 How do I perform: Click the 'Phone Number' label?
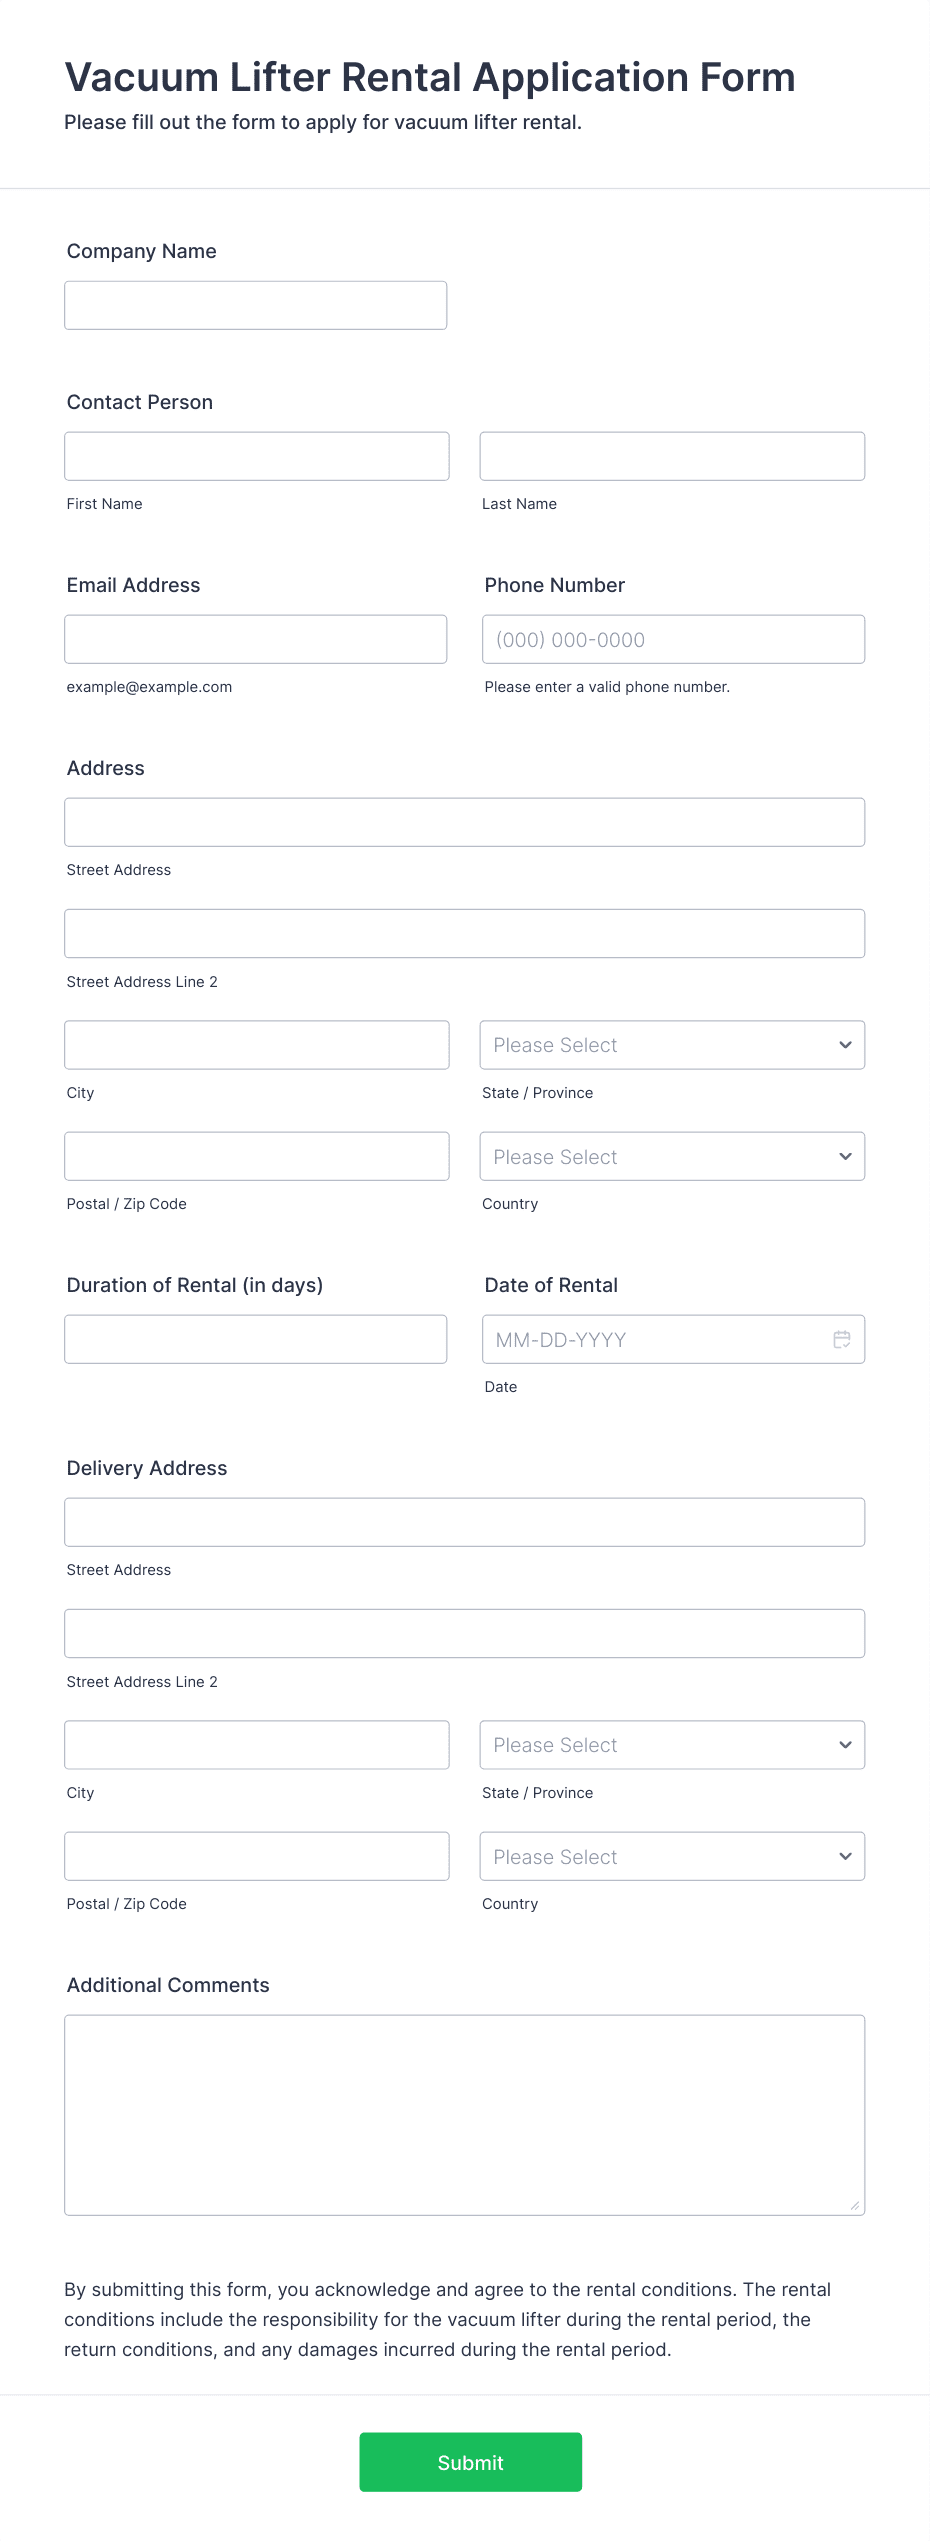click(555, 585)
